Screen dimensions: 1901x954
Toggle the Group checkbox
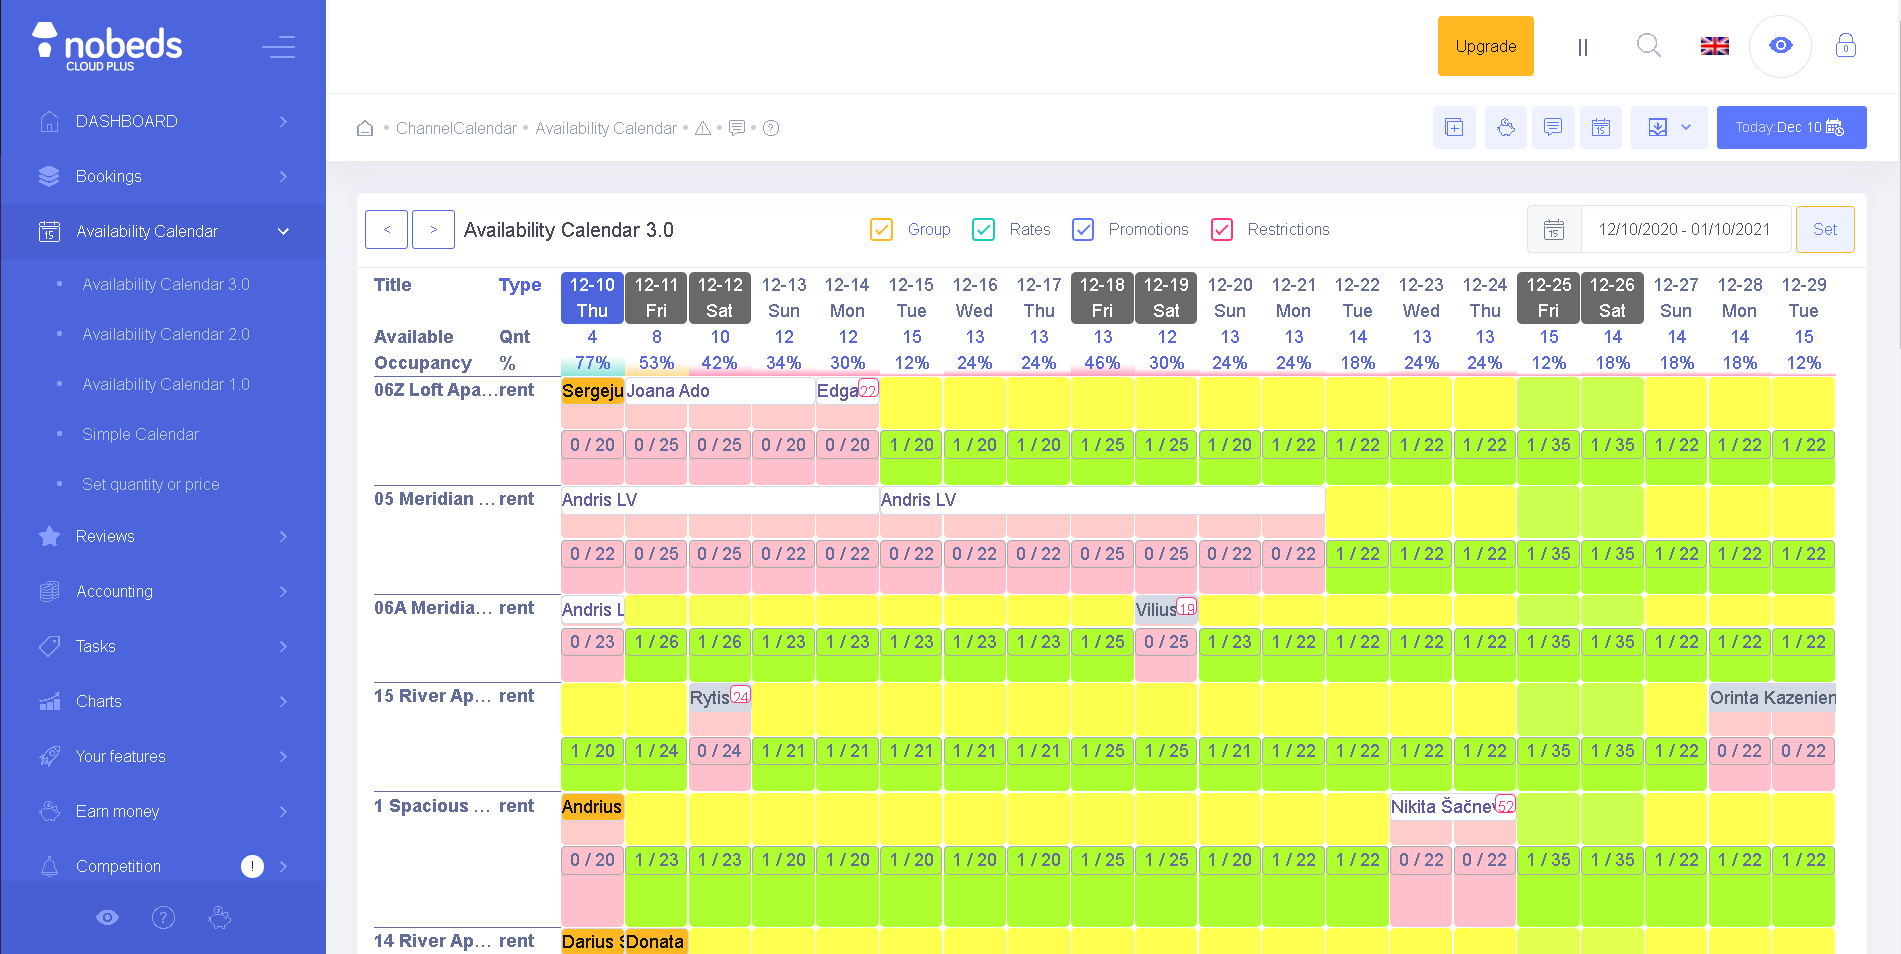coord(881,229)
